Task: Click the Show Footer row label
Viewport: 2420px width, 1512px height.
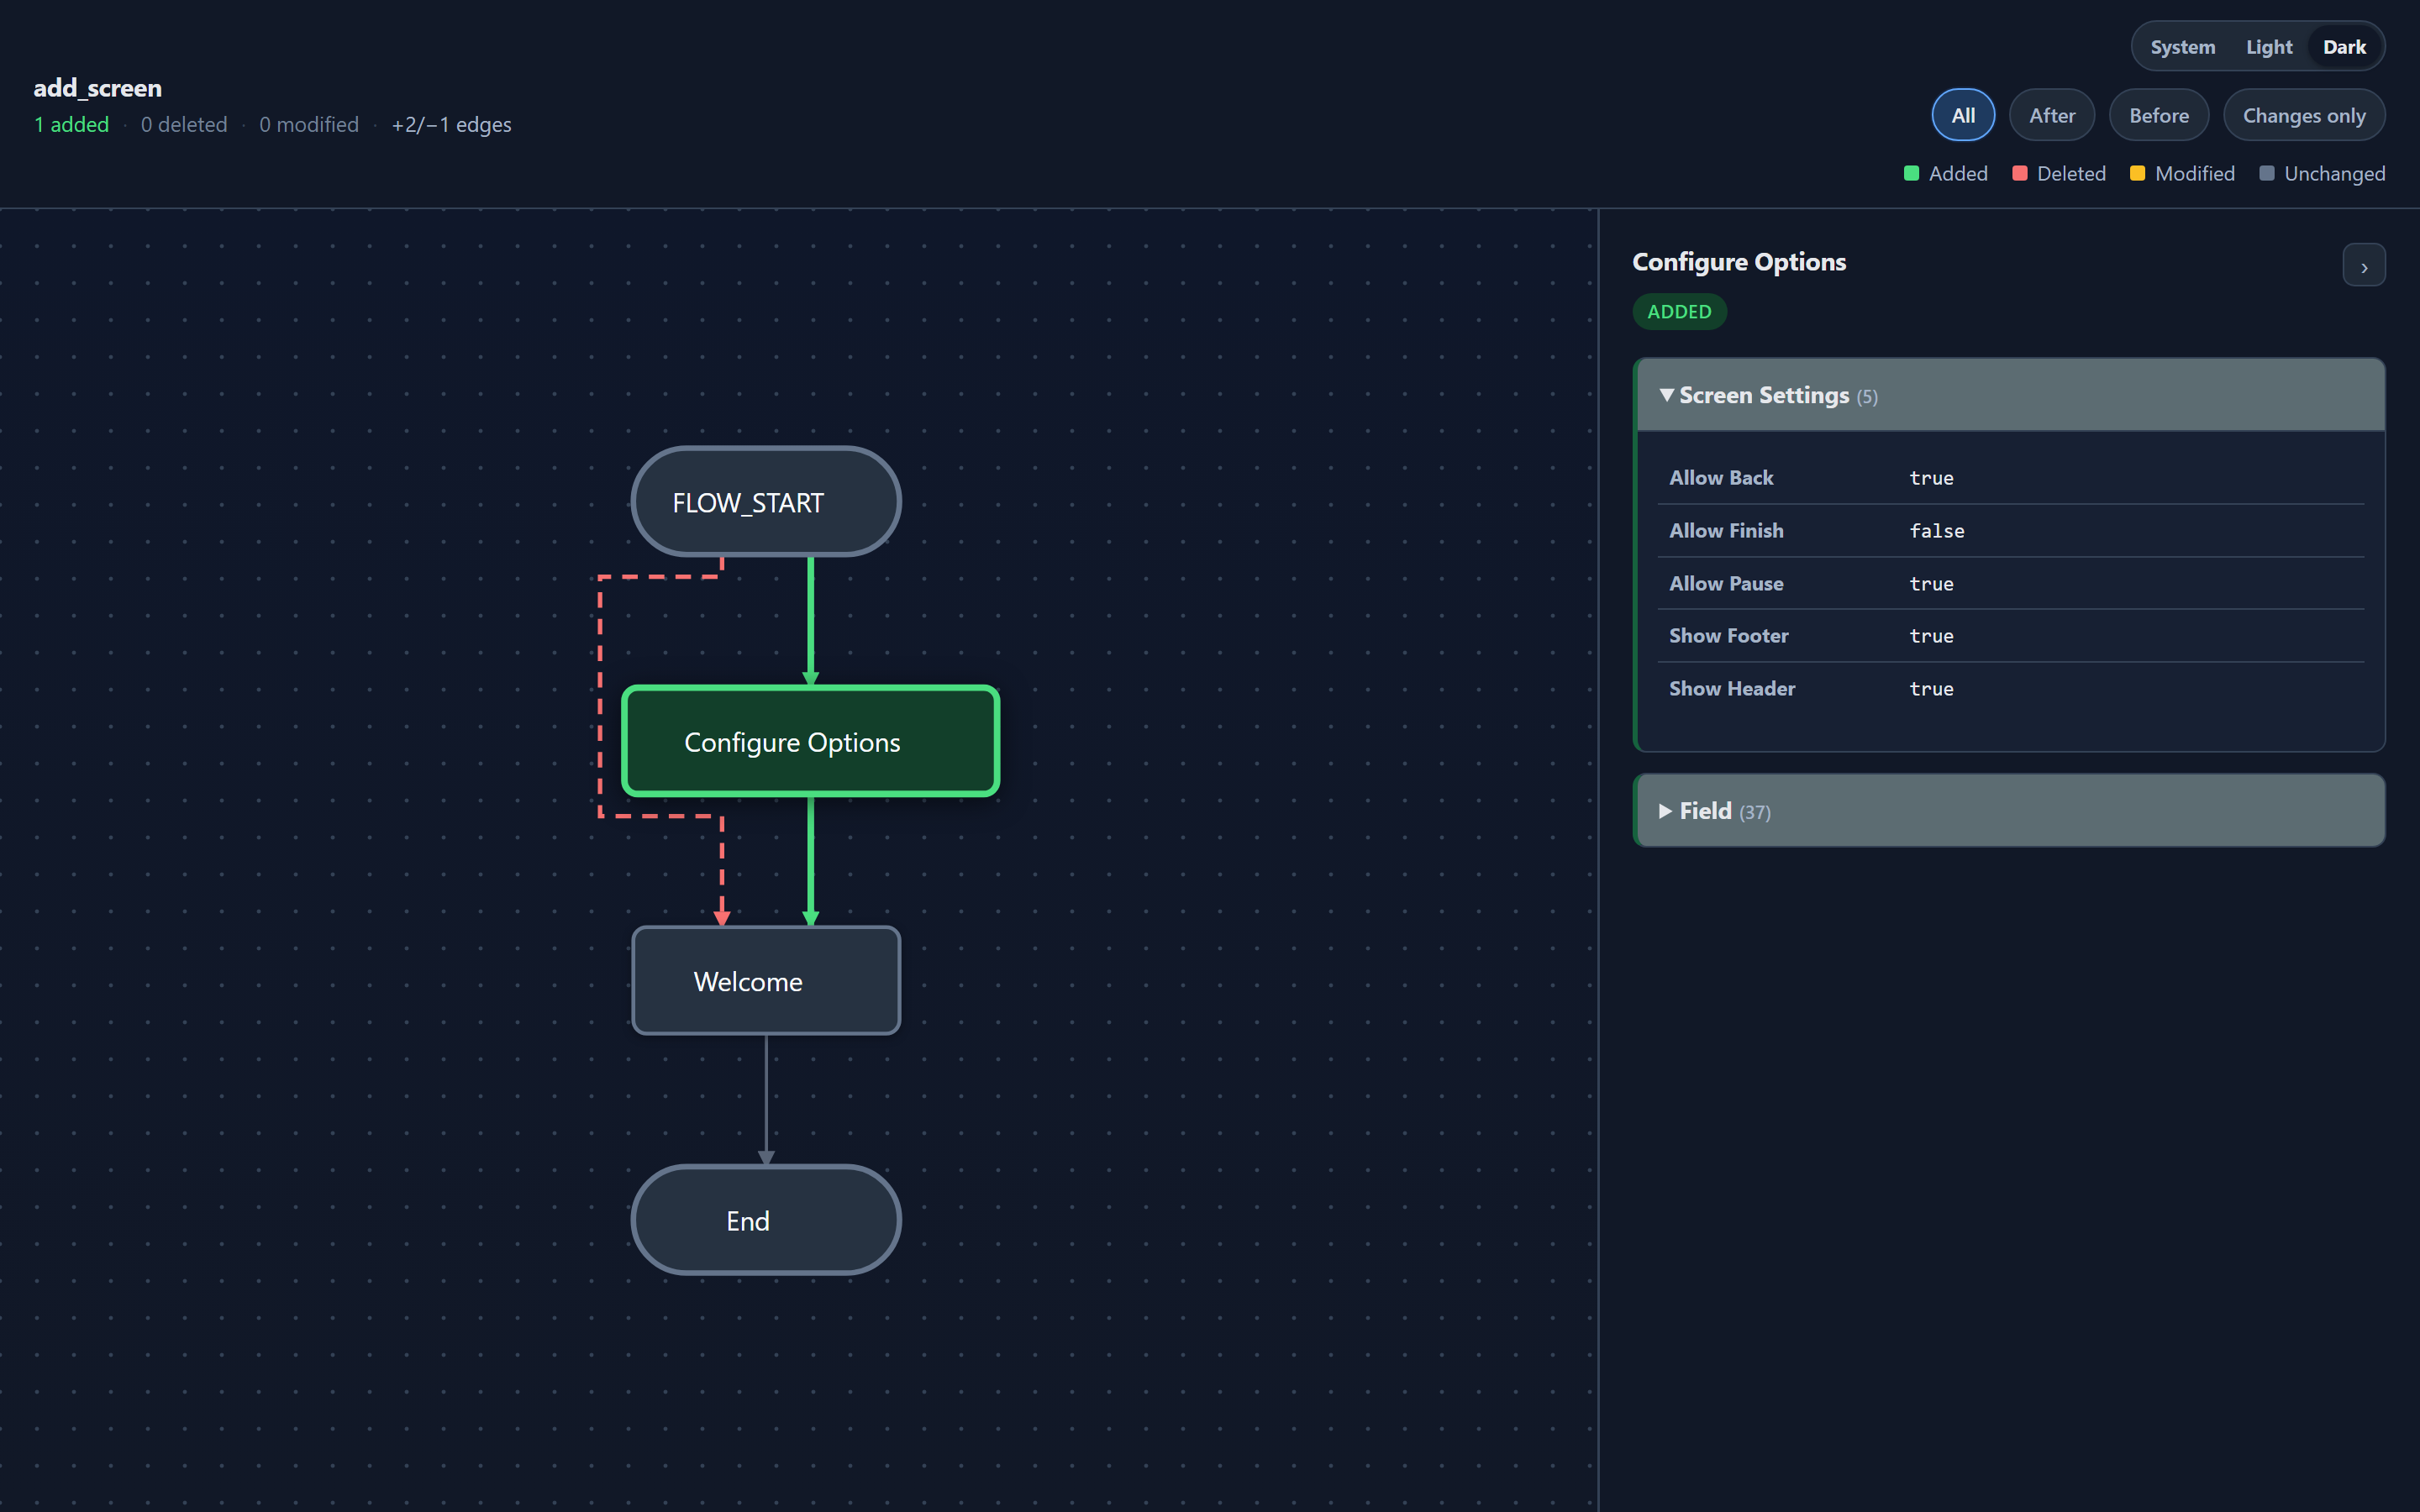Action: pos(1728,636)
